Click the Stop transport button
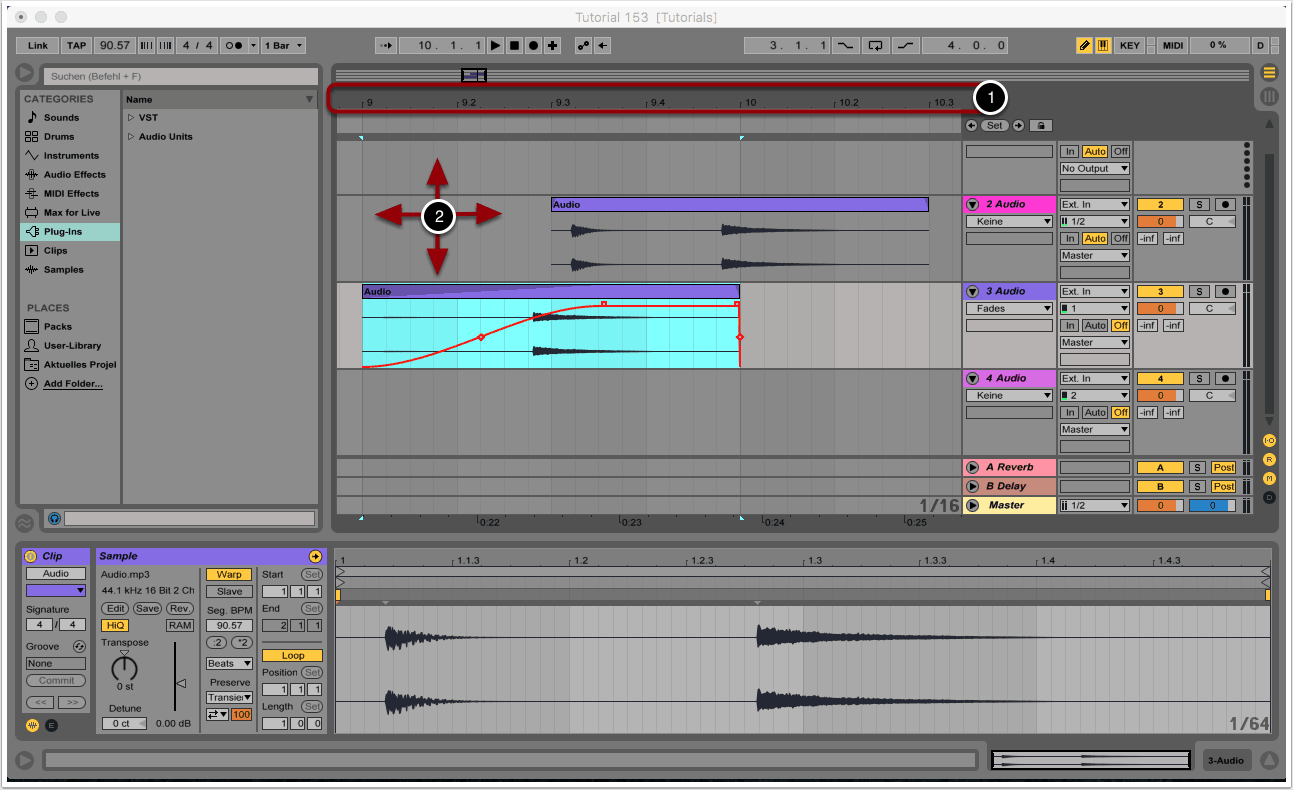The image size is (1293, 790). (x=514, y=46)
